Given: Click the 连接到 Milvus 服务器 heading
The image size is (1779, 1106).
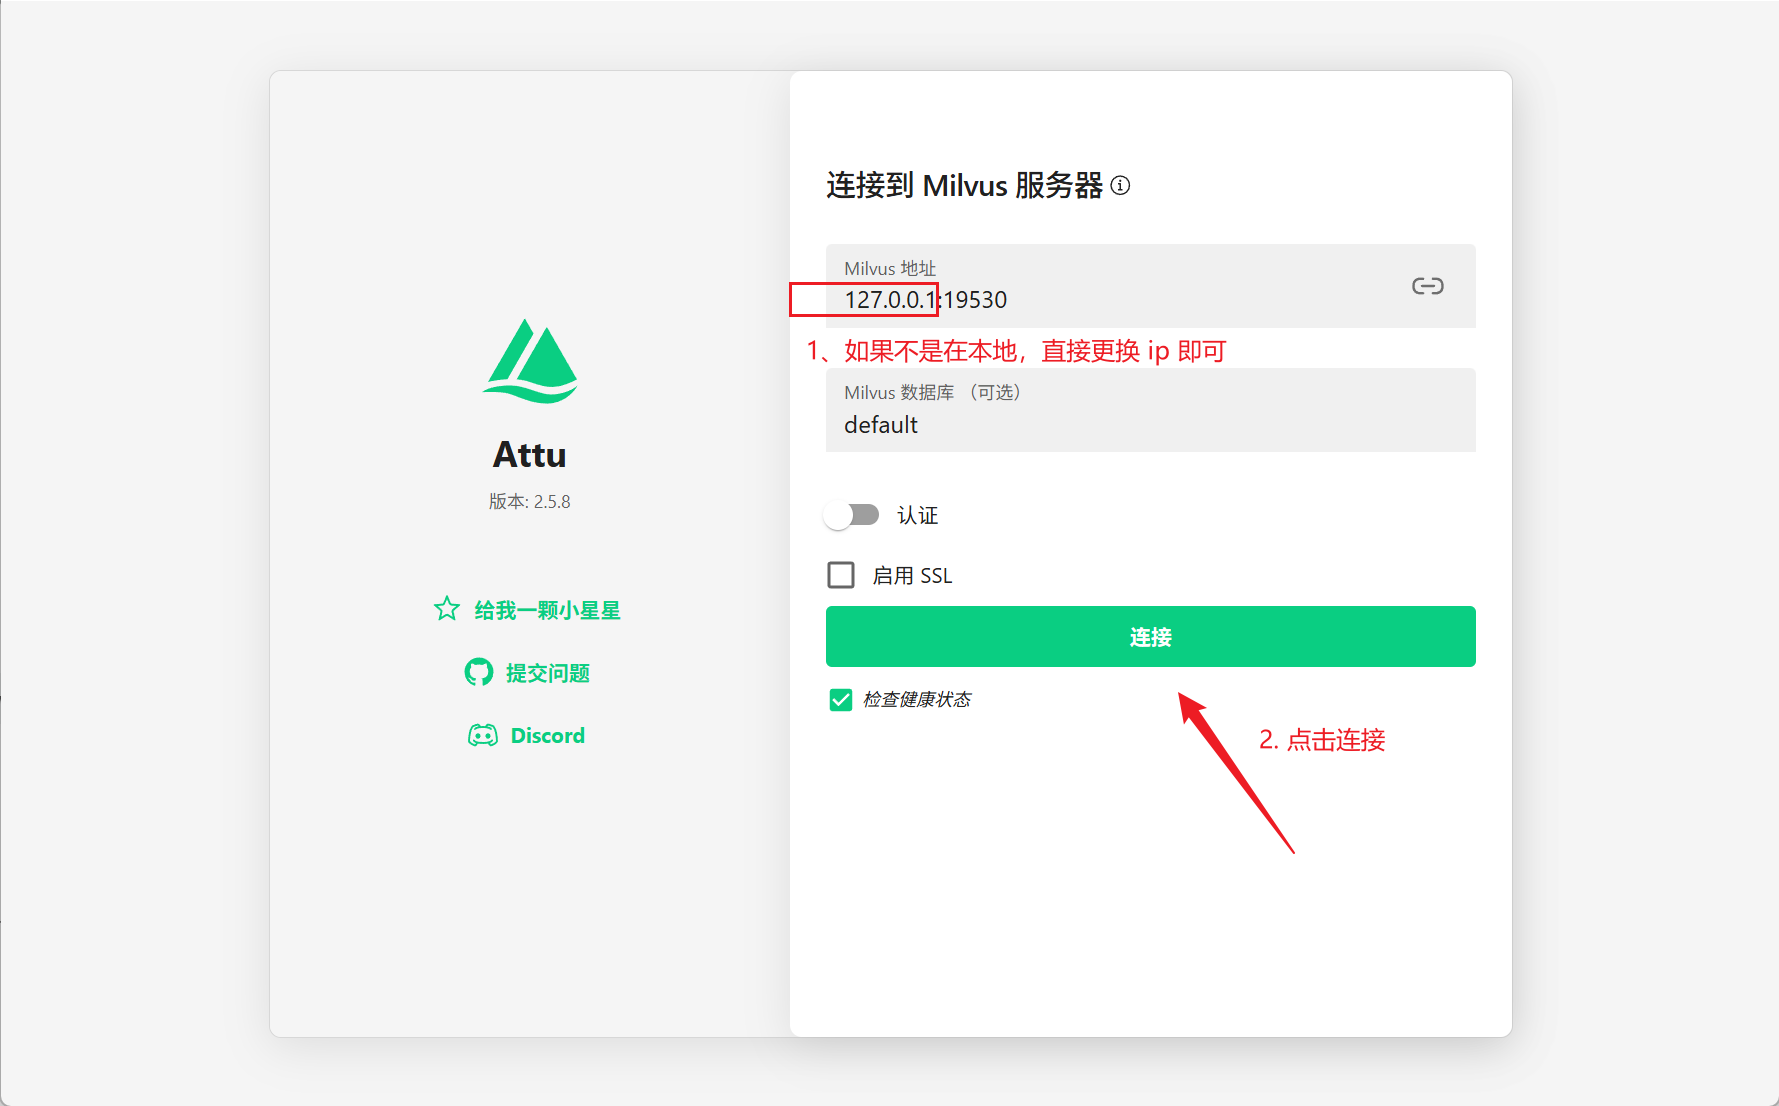Looking at the screenshot, I should tap(964, 186).
